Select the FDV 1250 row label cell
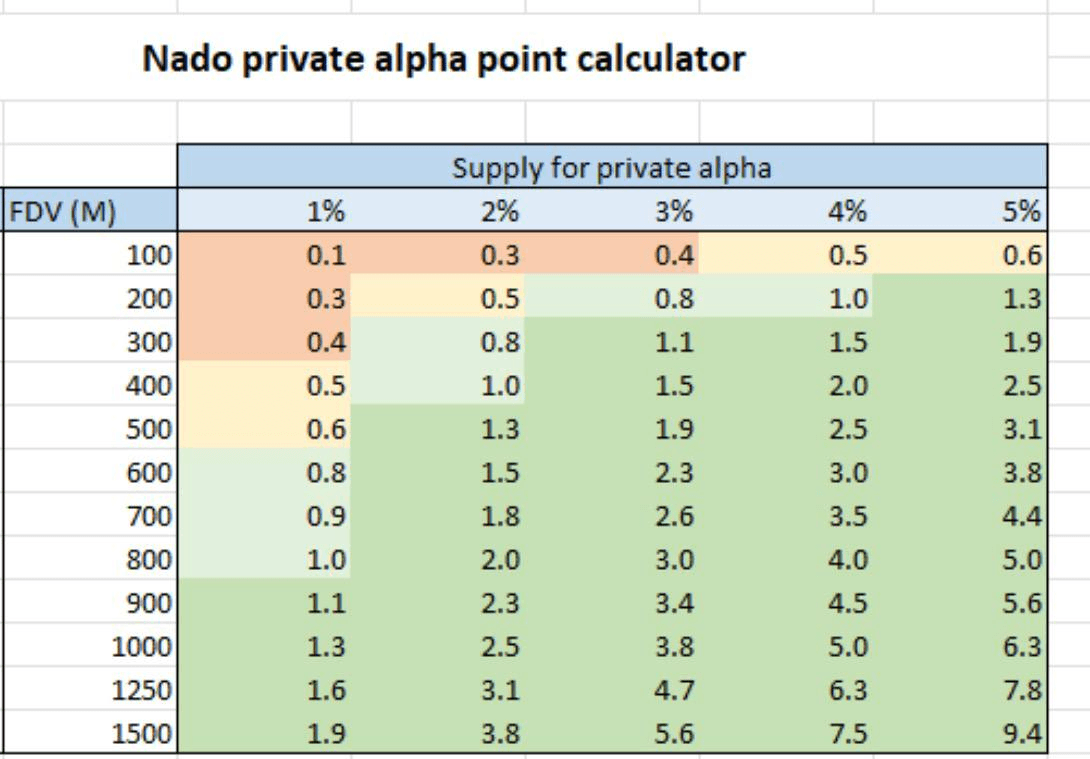The width and height of the screenshot is (1090, 759). point(89,690)
